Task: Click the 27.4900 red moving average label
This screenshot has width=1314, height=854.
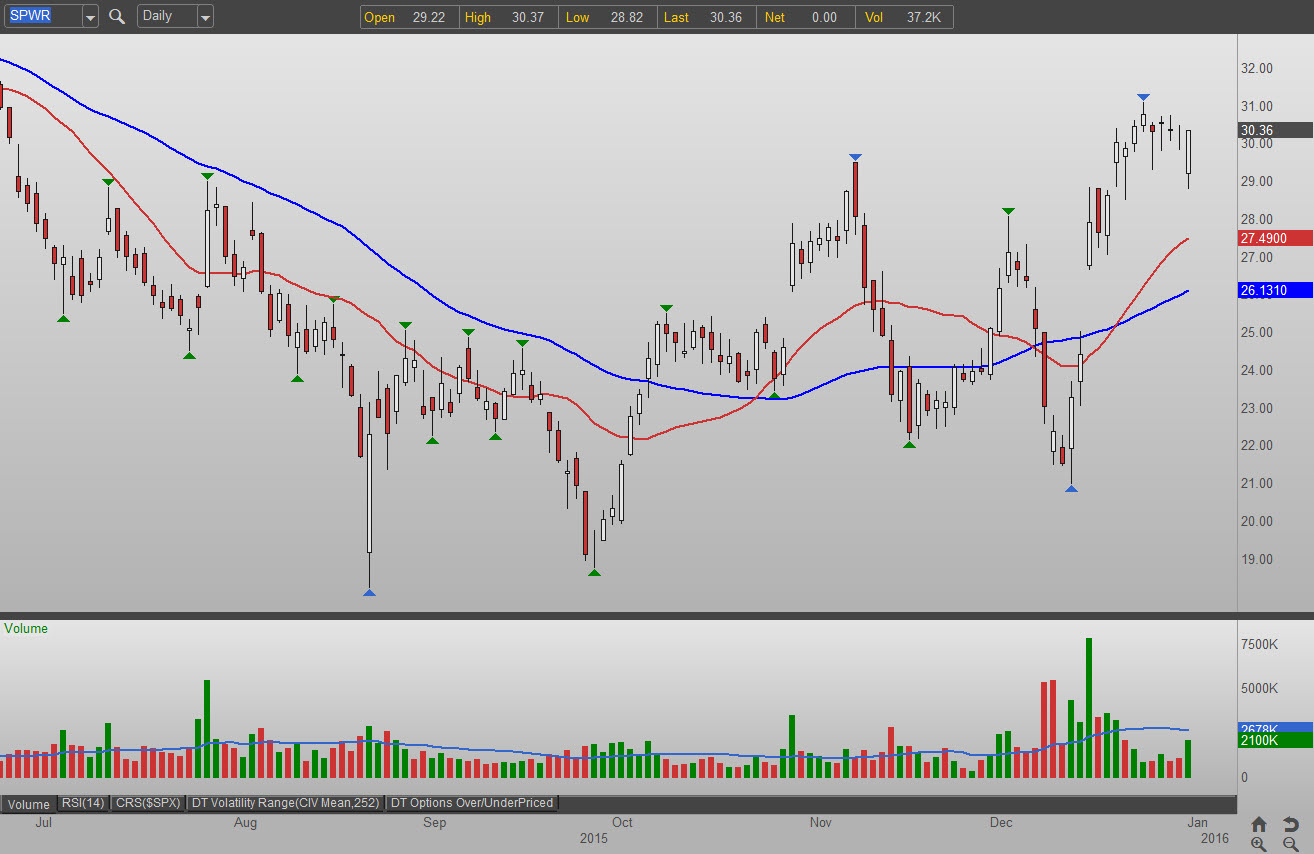Action: tap(1275, 238)
